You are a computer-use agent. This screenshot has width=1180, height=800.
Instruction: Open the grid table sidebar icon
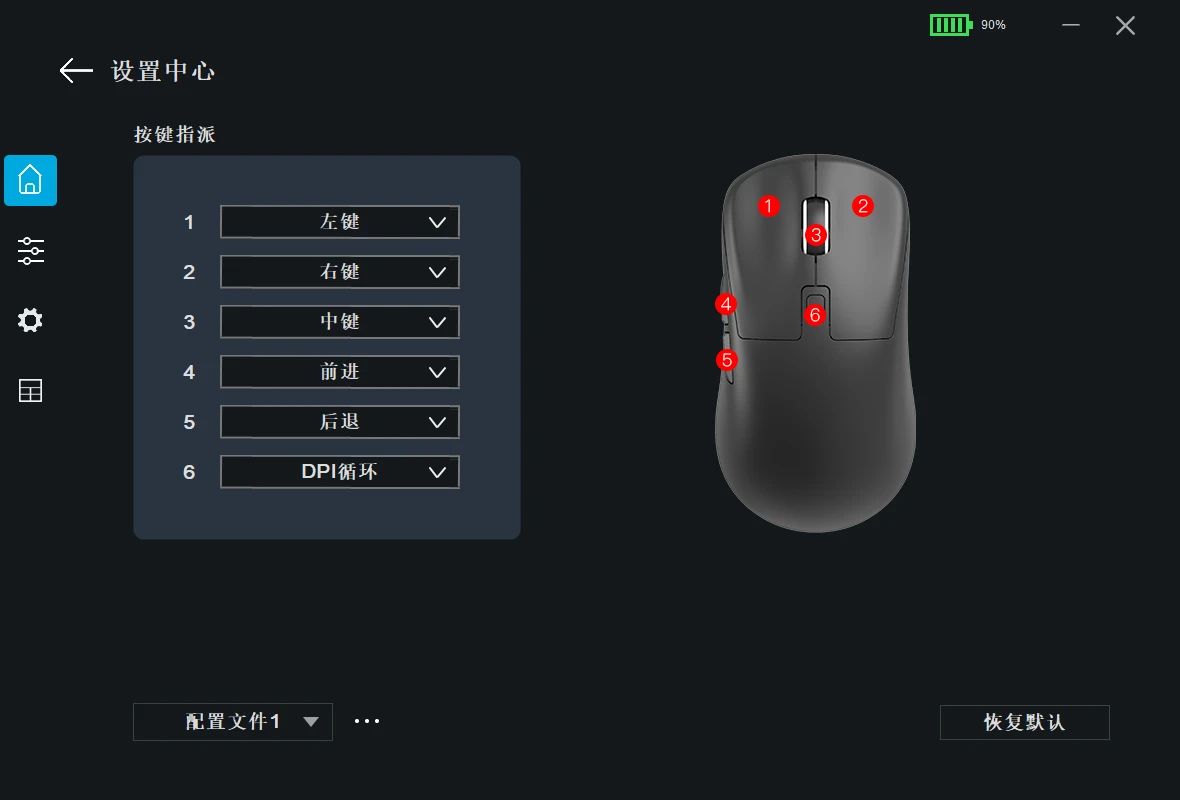click(30, 391)
